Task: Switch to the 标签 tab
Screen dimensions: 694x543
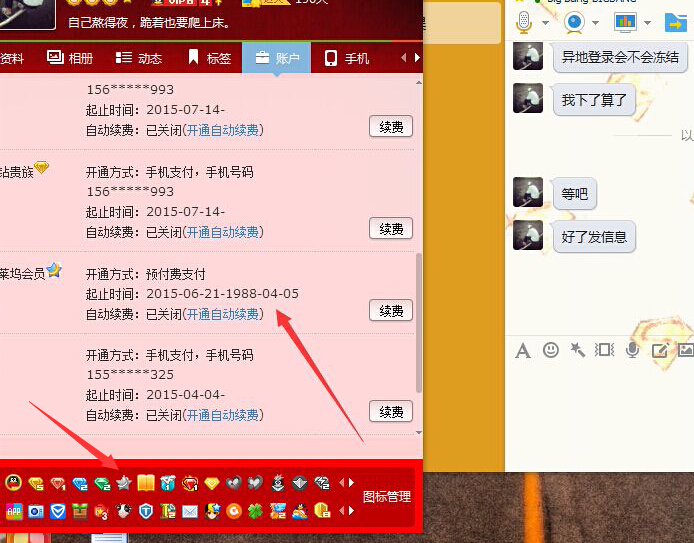Action: (210, 58)
